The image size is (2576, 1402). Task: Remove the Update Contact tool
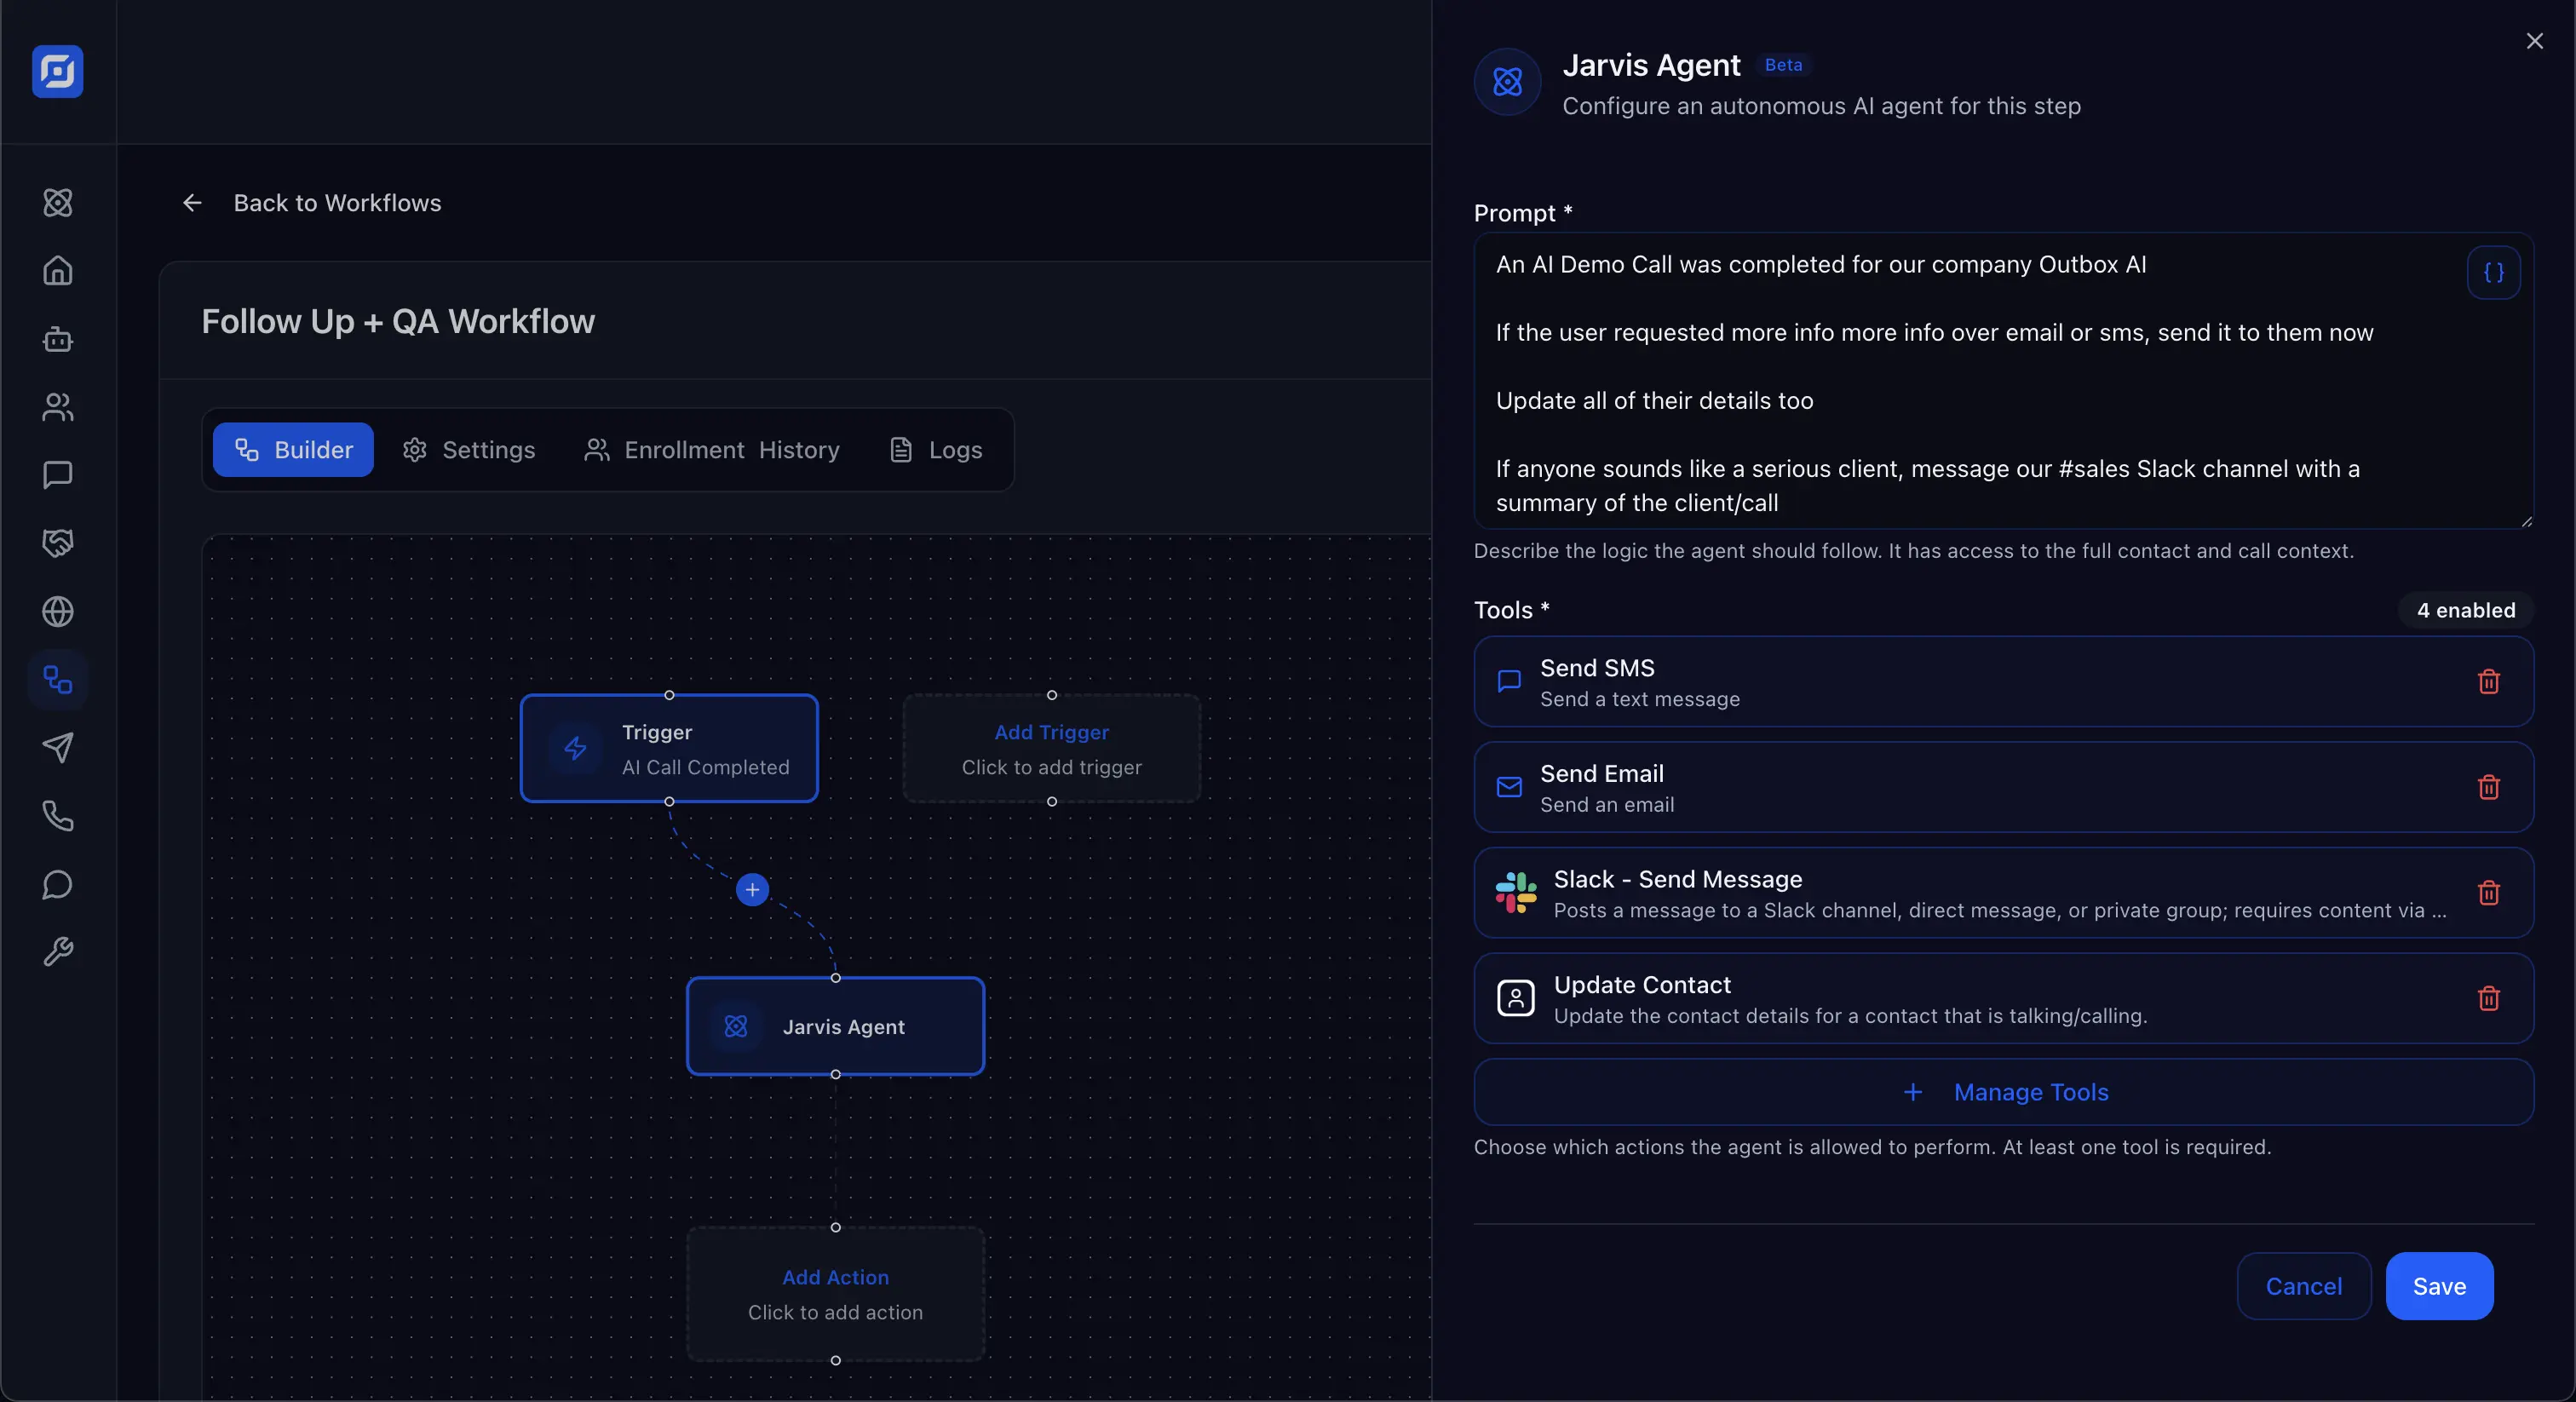point(2488,998)
